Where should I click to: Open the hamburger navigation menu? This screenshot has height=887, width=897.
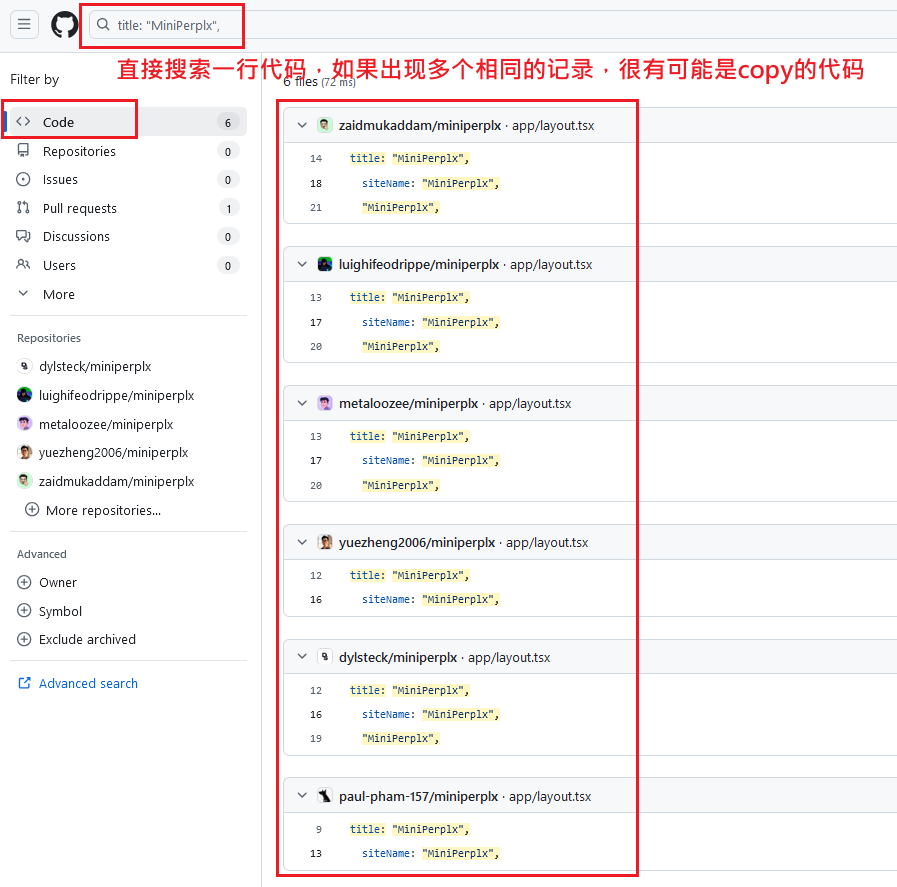pos(24,24)
